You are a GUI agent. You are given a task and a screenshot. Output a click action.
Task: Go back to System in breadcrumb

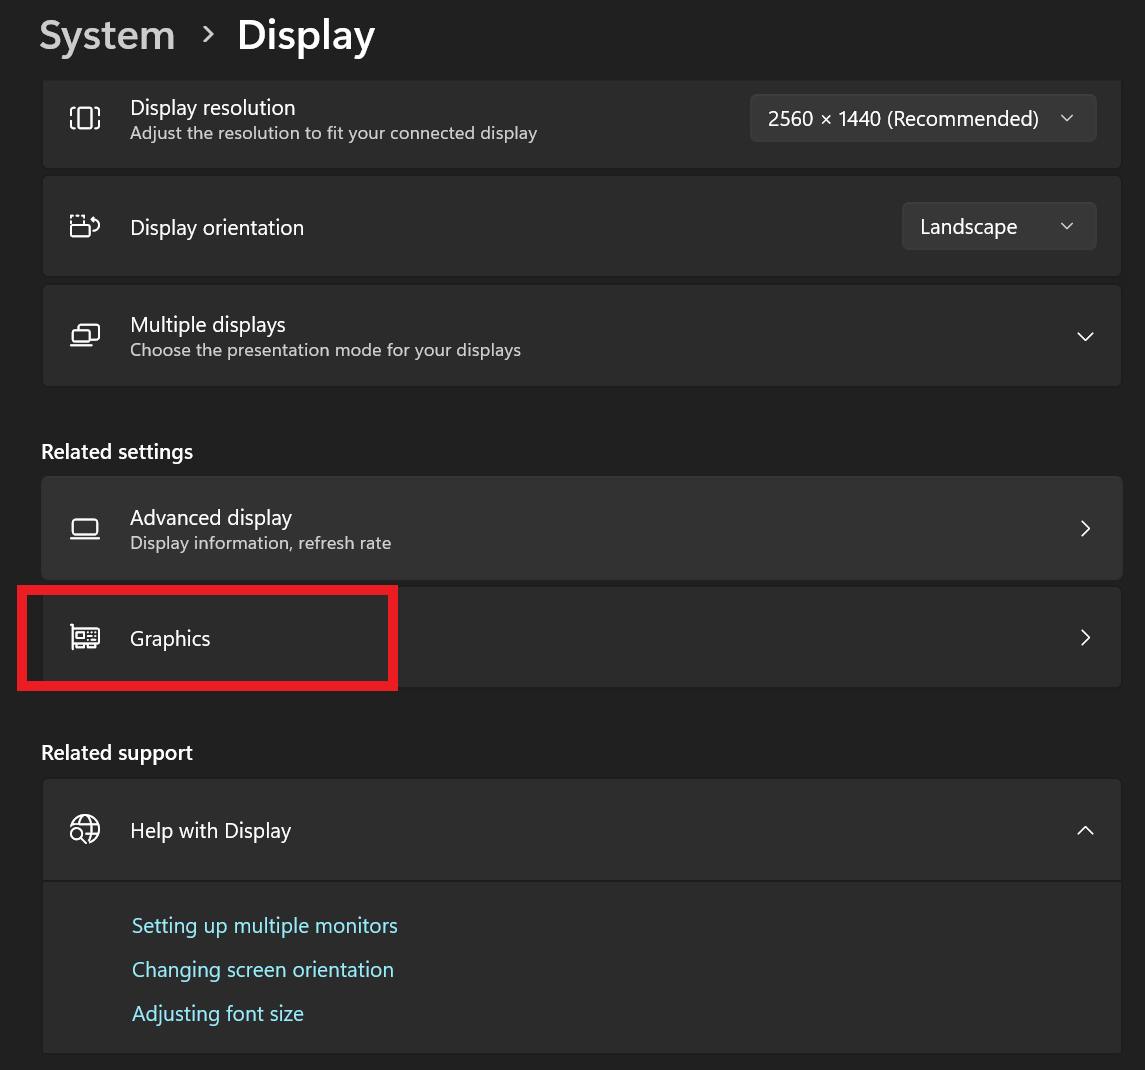(x=107, y=36)
